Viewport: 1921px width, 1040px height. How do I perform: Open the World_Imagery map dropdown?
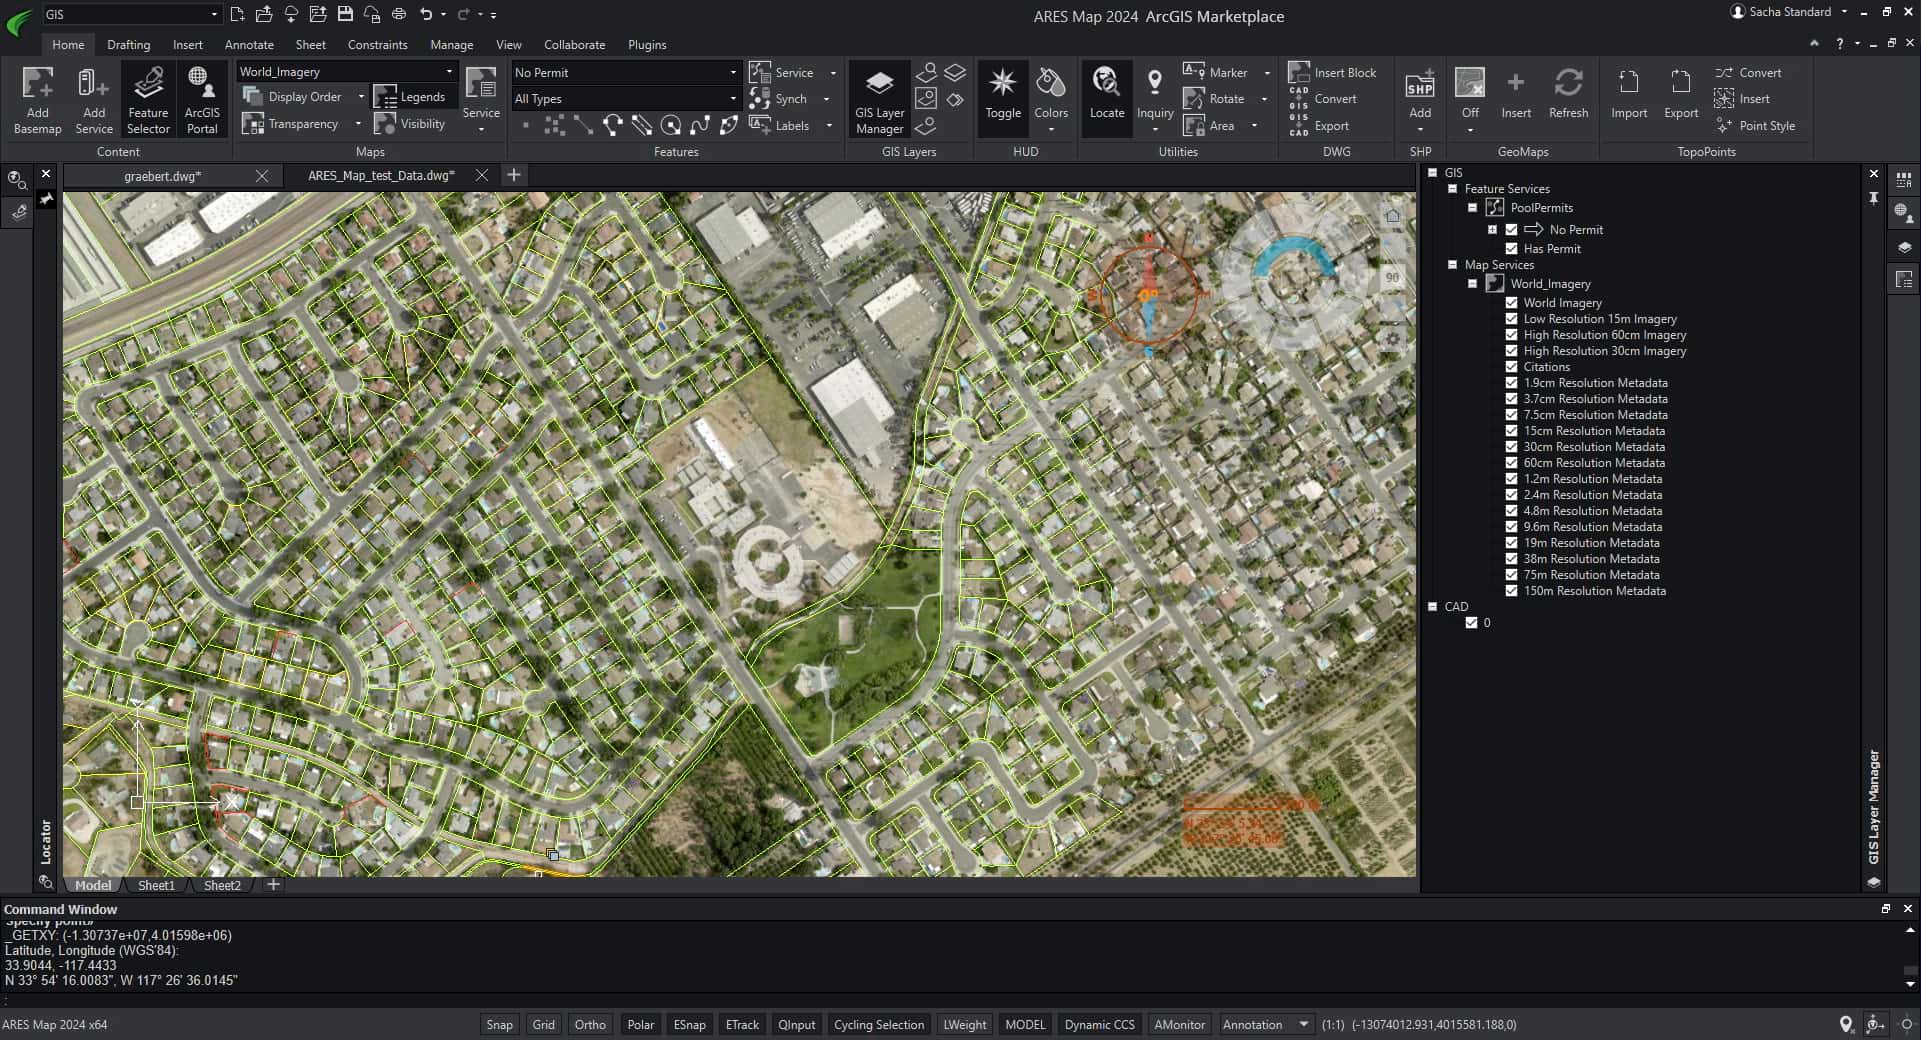click(x=346, y=72)
